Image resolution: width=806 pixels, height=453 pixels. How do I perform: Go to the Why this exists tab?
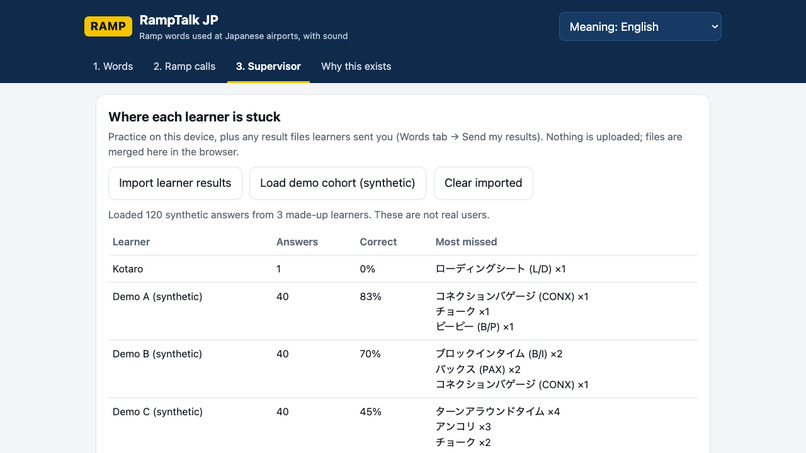356,66
